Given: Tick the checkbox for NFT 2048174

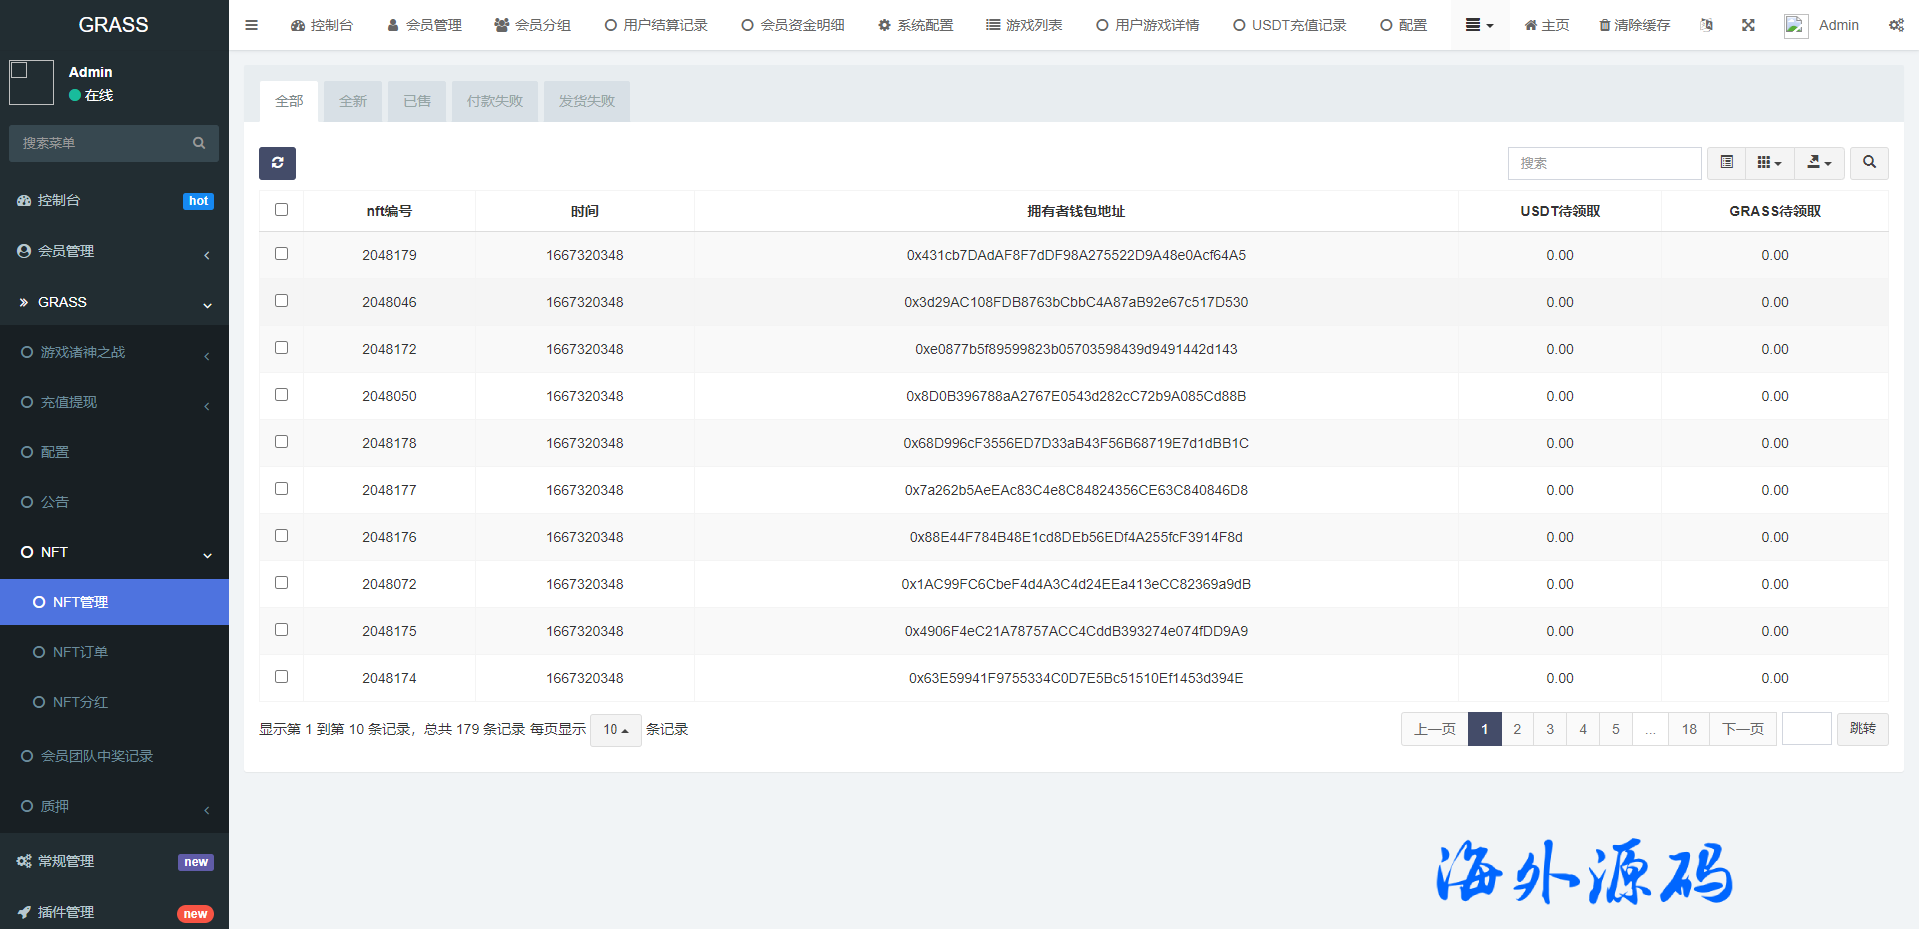Looking at the screenshot, I should coord(281,677).
